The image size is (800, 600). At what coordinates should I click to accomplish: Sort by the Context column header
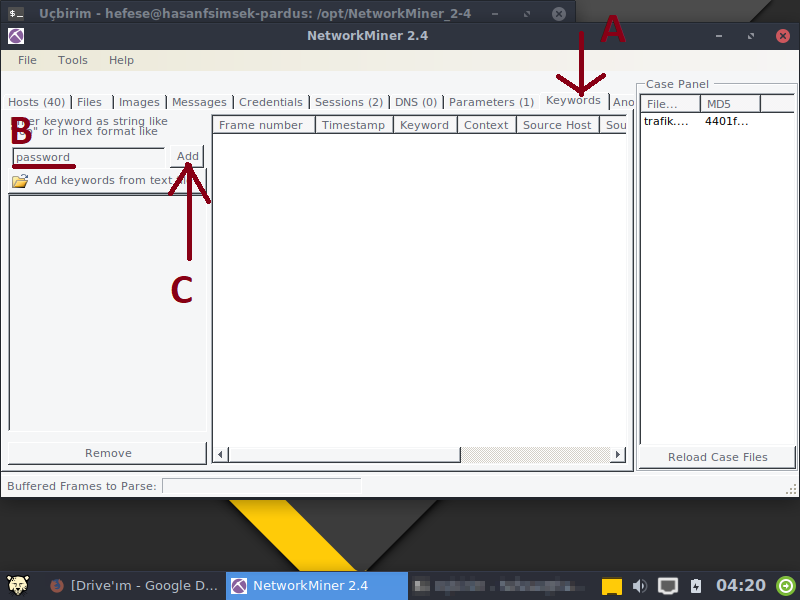486,125
